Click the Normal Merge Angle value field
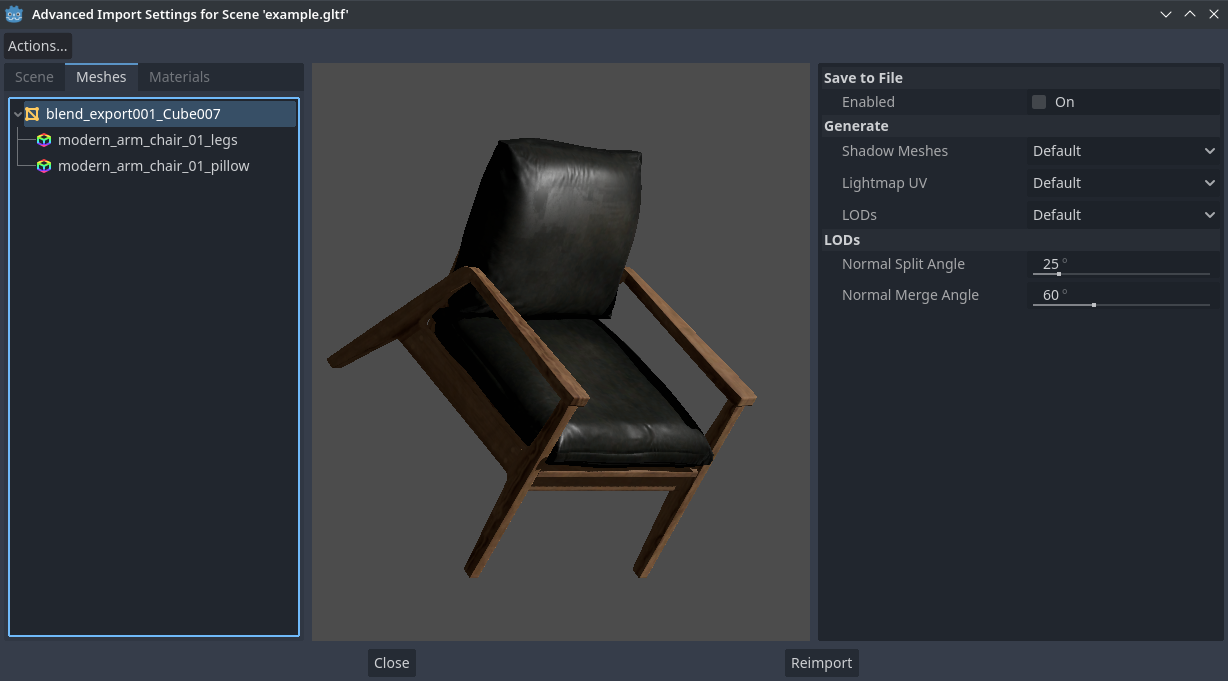Viewport: 1228px width, 681px height. coord(1050,294)
